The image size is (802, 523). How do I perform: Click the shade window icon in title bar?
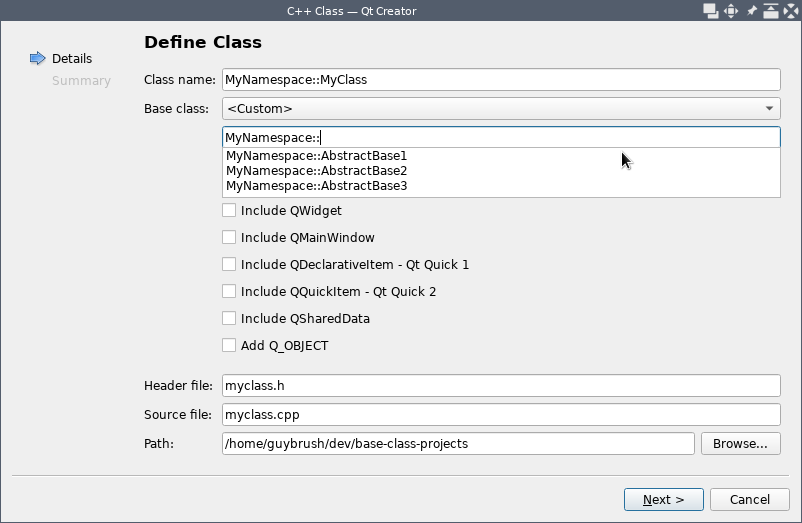[771, 11]
